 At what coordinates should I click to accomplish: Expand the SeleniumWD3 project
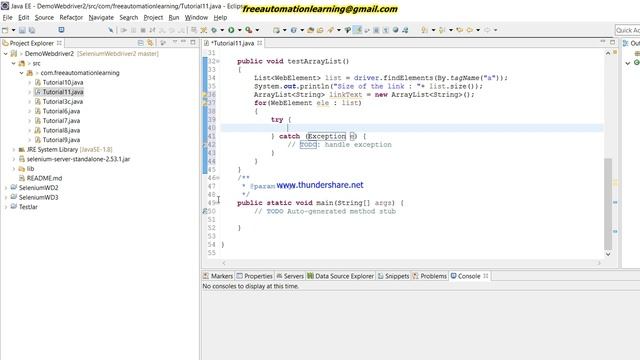click(x=6, y=197)
